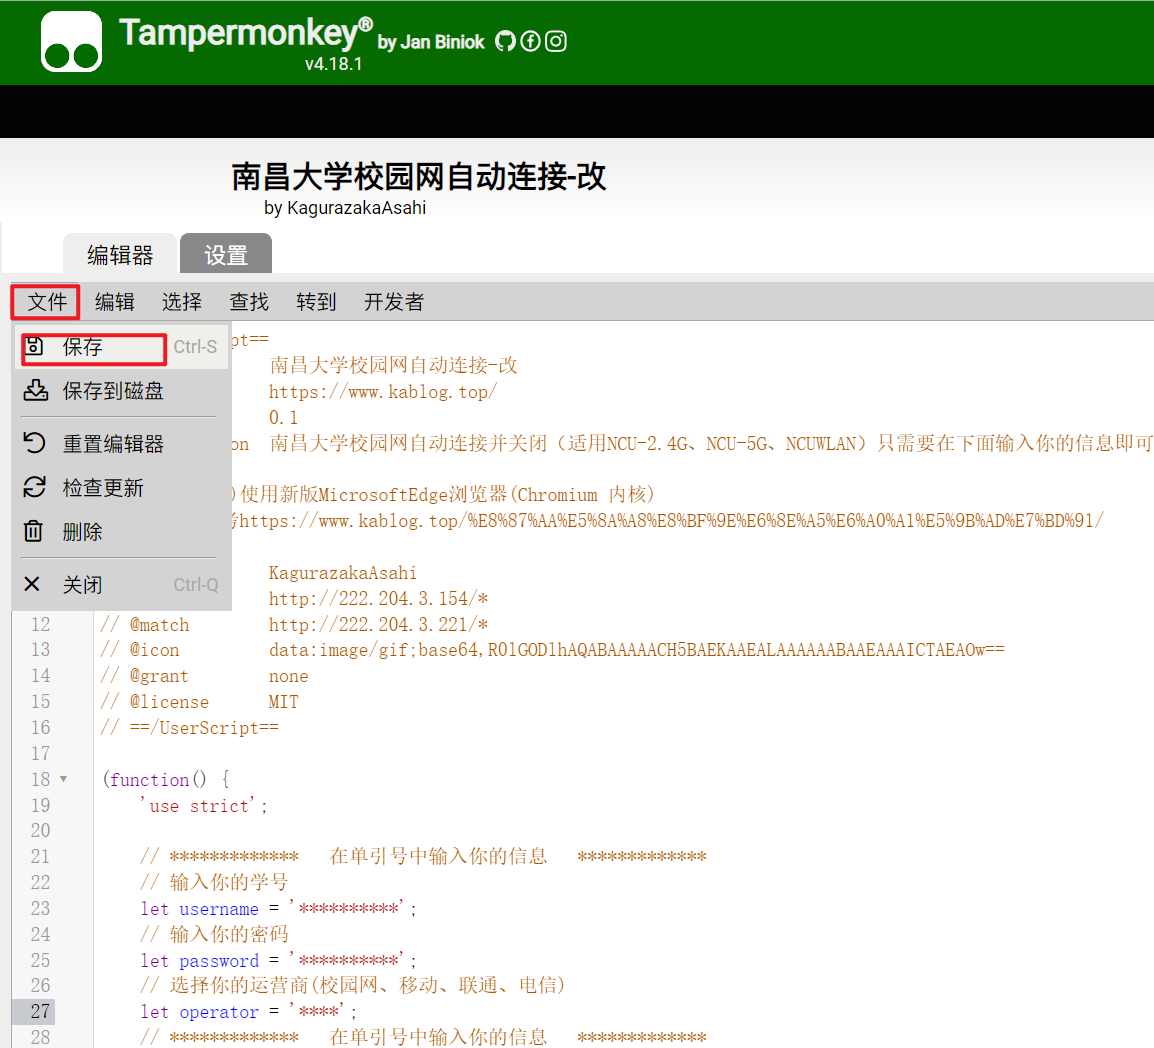
Task: Click the Tampermonkey logo icon
Action: [x=71, y=42]
